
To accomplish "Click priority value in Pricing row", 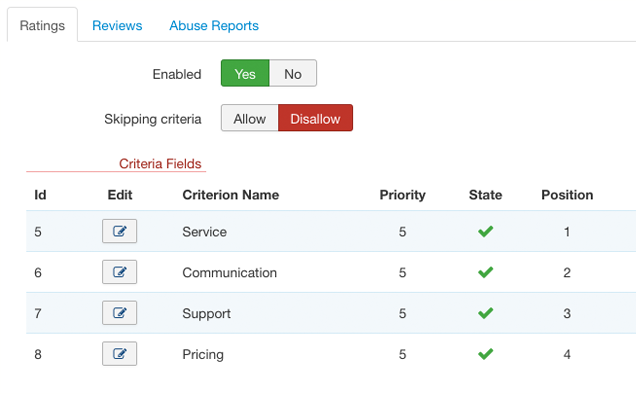I will pyautogui.click(x=402, y=355).
